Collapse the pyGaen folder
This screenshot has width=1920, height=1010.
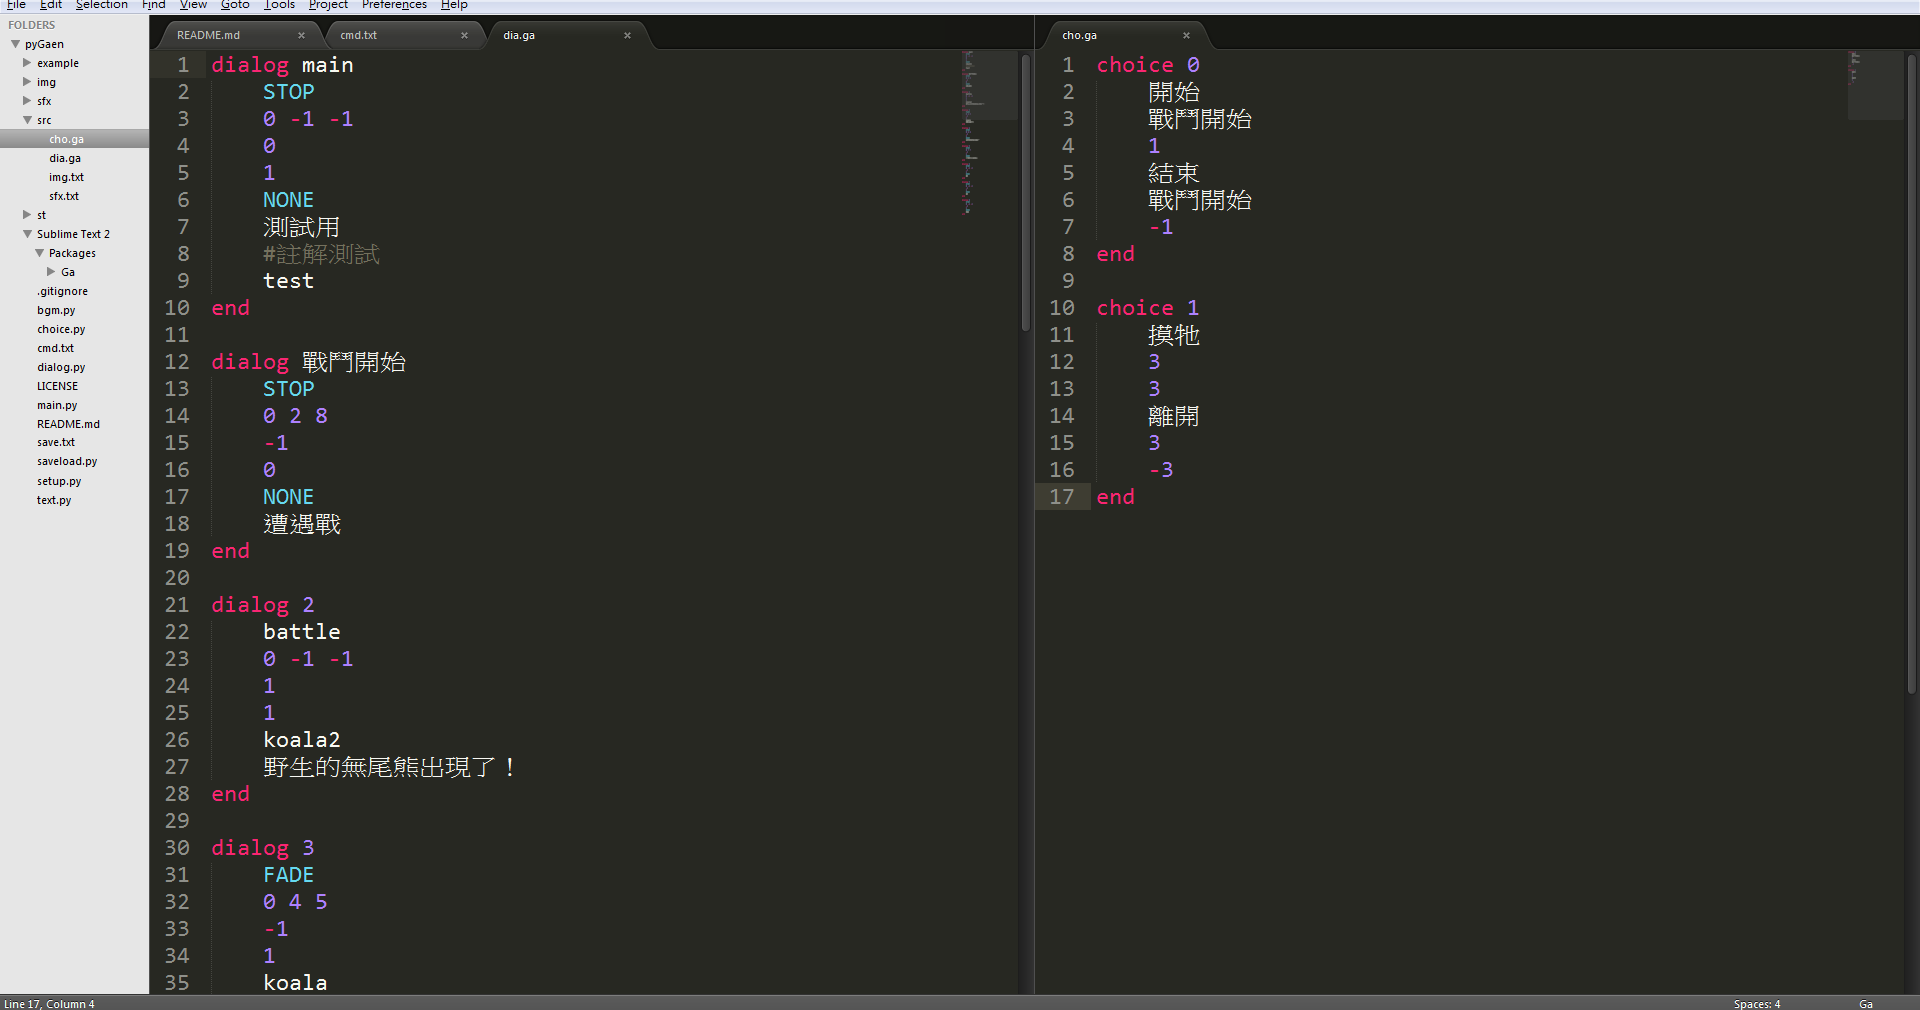click(16, 44)
